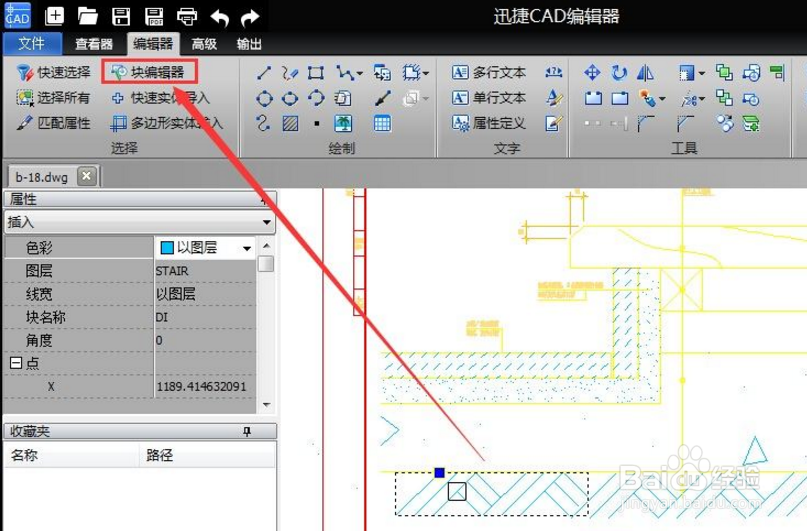Select the Circle drawing tool
Image resolution: width=807 pixels, height=531 pixels.
[x=265, y=98]
